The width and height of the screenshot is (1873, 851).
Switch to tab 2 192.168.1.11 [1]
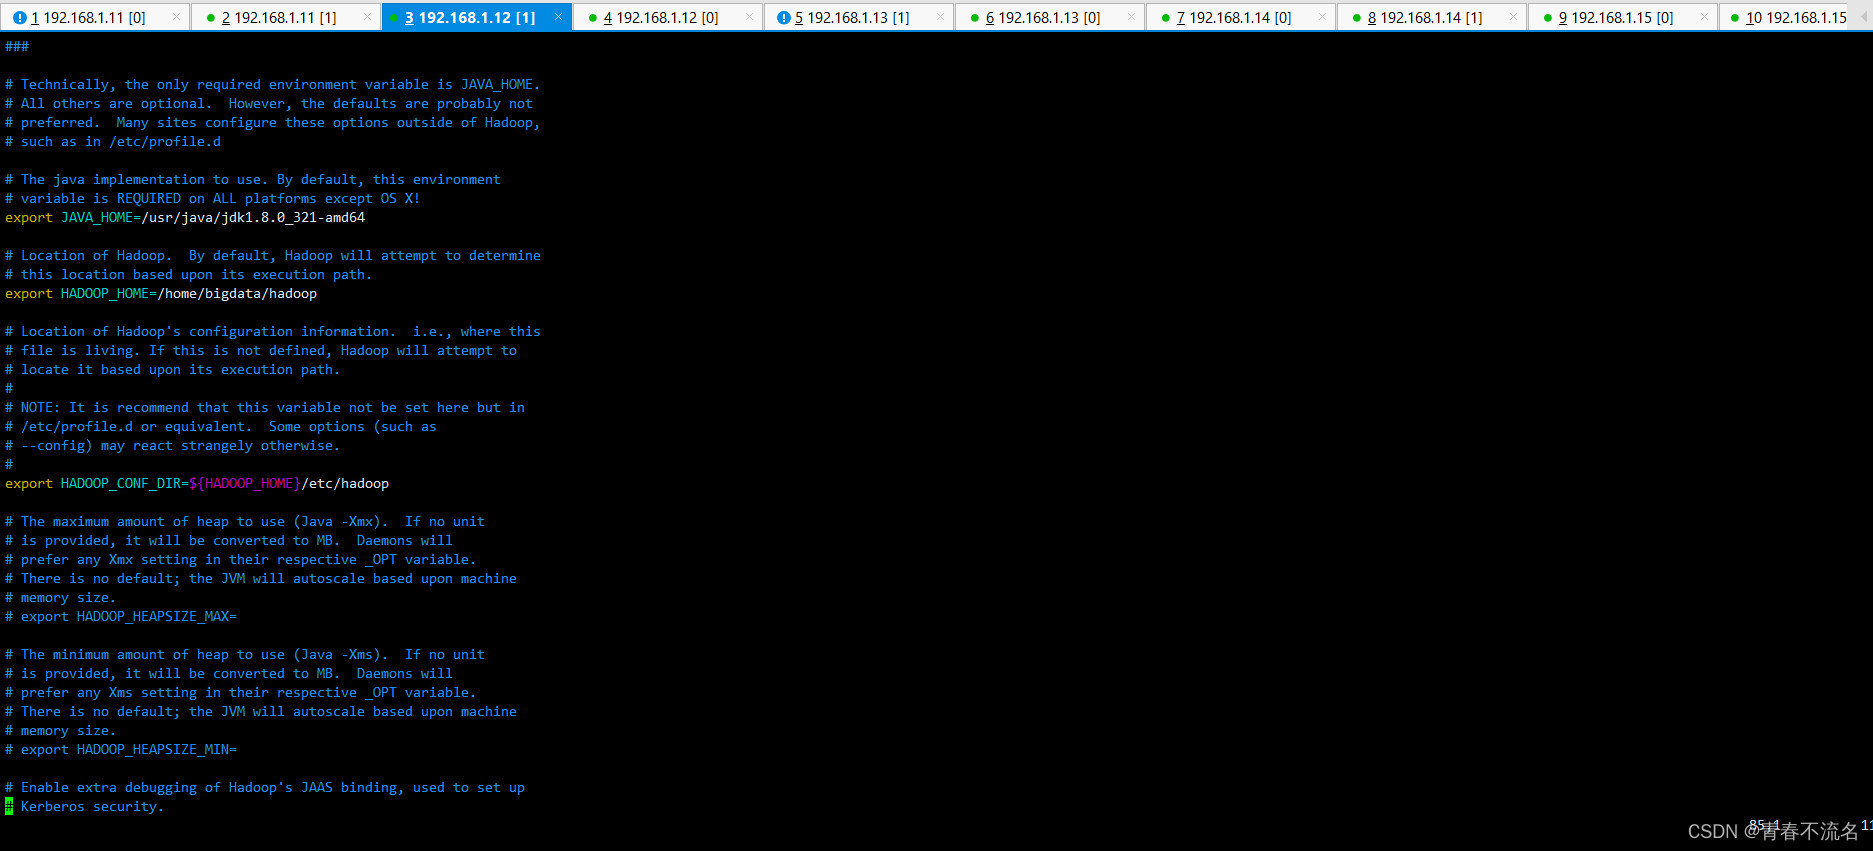[x=285, y=17]
